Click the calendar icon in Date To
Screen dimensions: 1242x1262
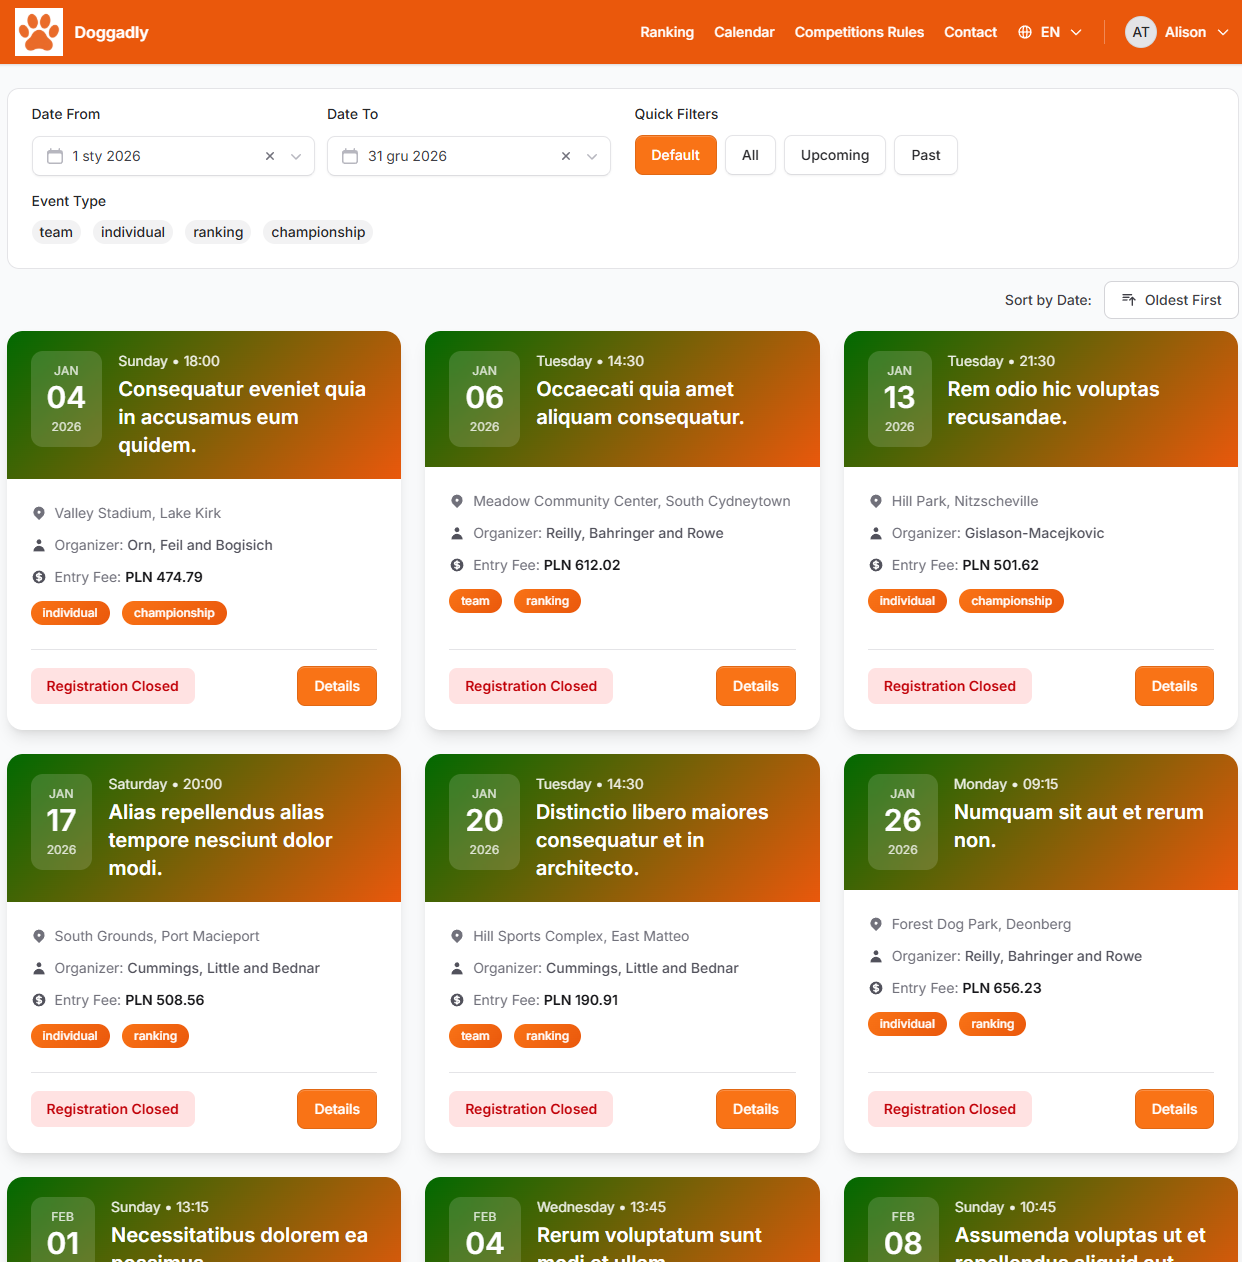click(350, 156)
